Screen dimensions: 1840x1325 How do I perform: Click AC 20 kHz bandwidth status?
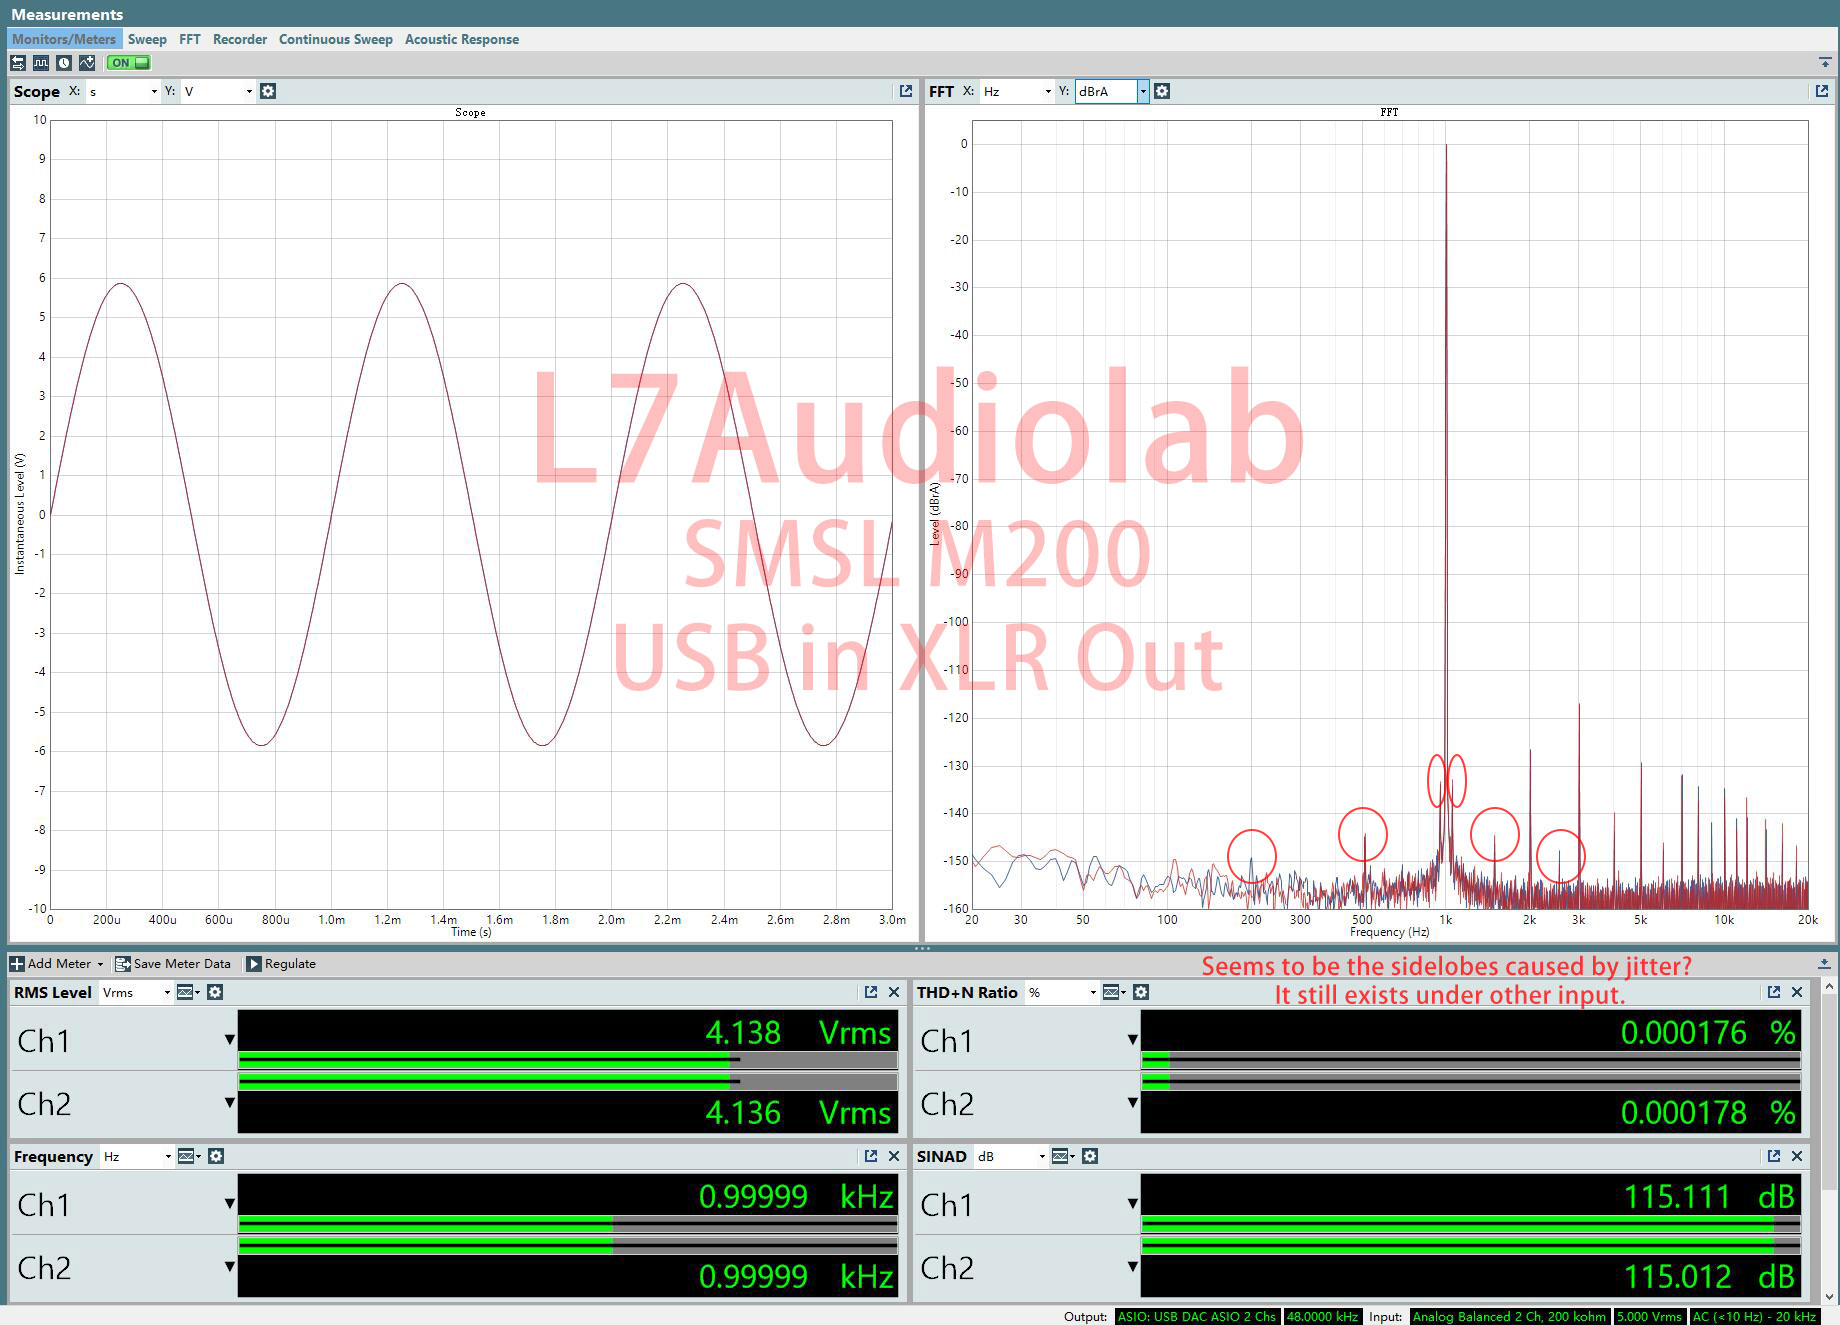(1754, 1316)
